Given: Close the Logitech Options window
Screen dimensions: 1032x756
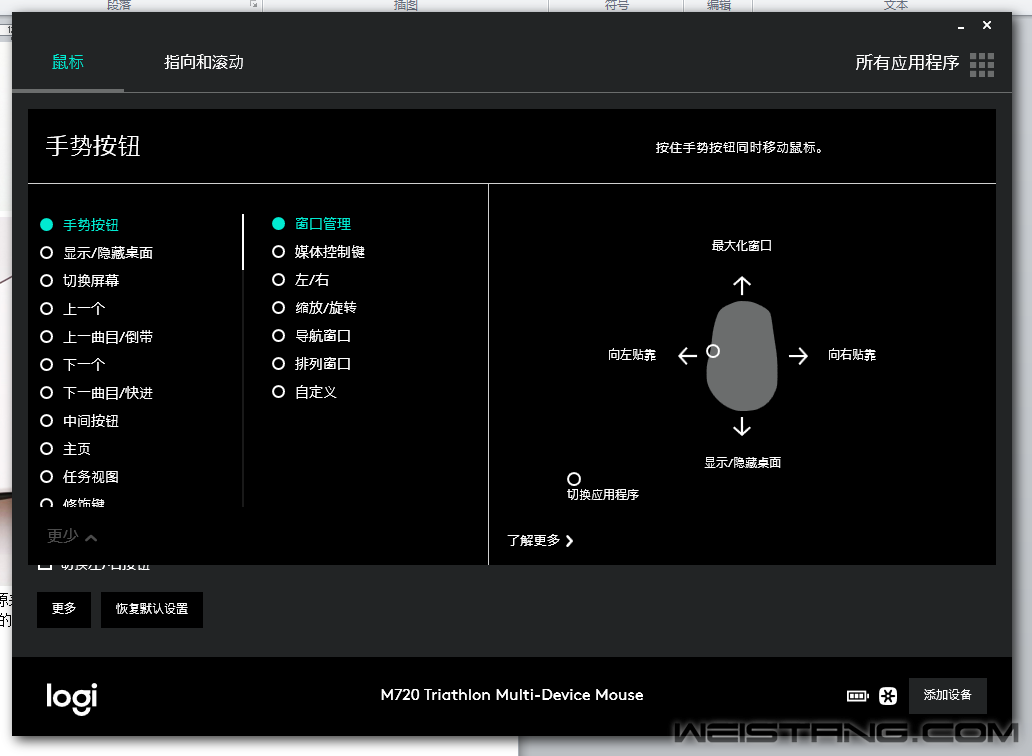Looking at the screenshot, I should click(x=987, y=25).
